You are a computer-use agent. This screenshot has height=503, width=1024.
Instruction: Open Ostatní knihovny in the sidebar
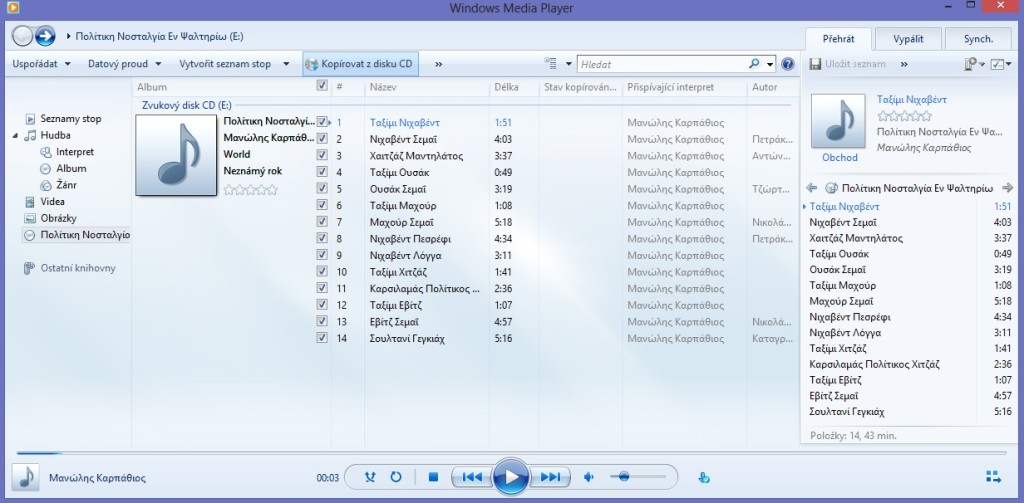pos(78,268)
